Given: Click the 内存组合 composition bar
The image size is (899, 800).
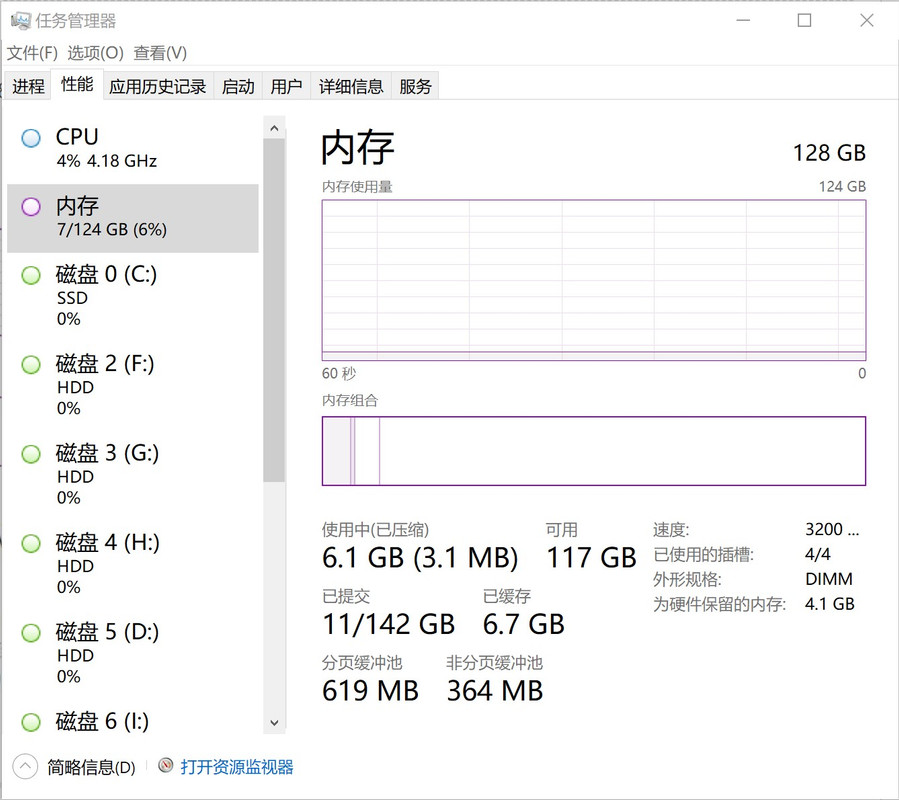Looking at the screenshot, I should coord(593,451).
